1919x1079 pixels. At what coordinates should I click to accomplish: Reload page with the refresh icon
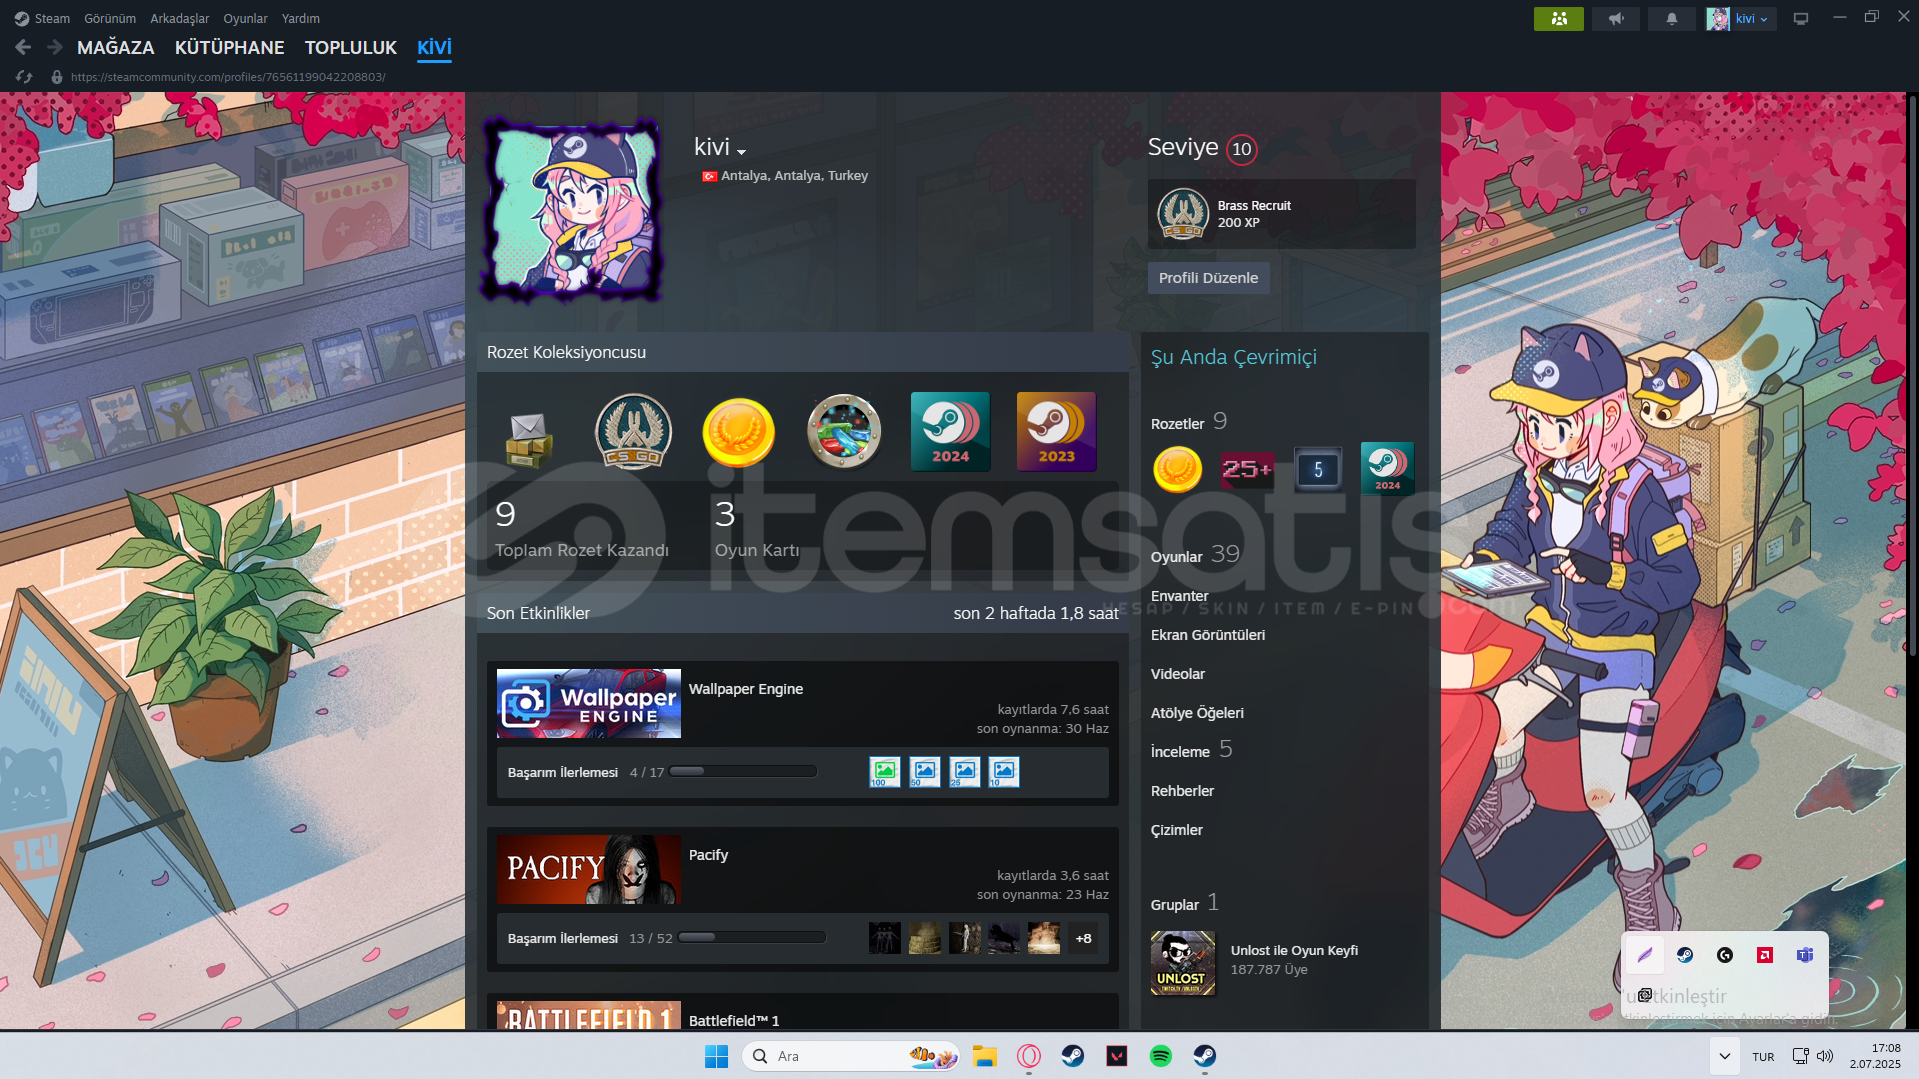[x=25, y=76]
